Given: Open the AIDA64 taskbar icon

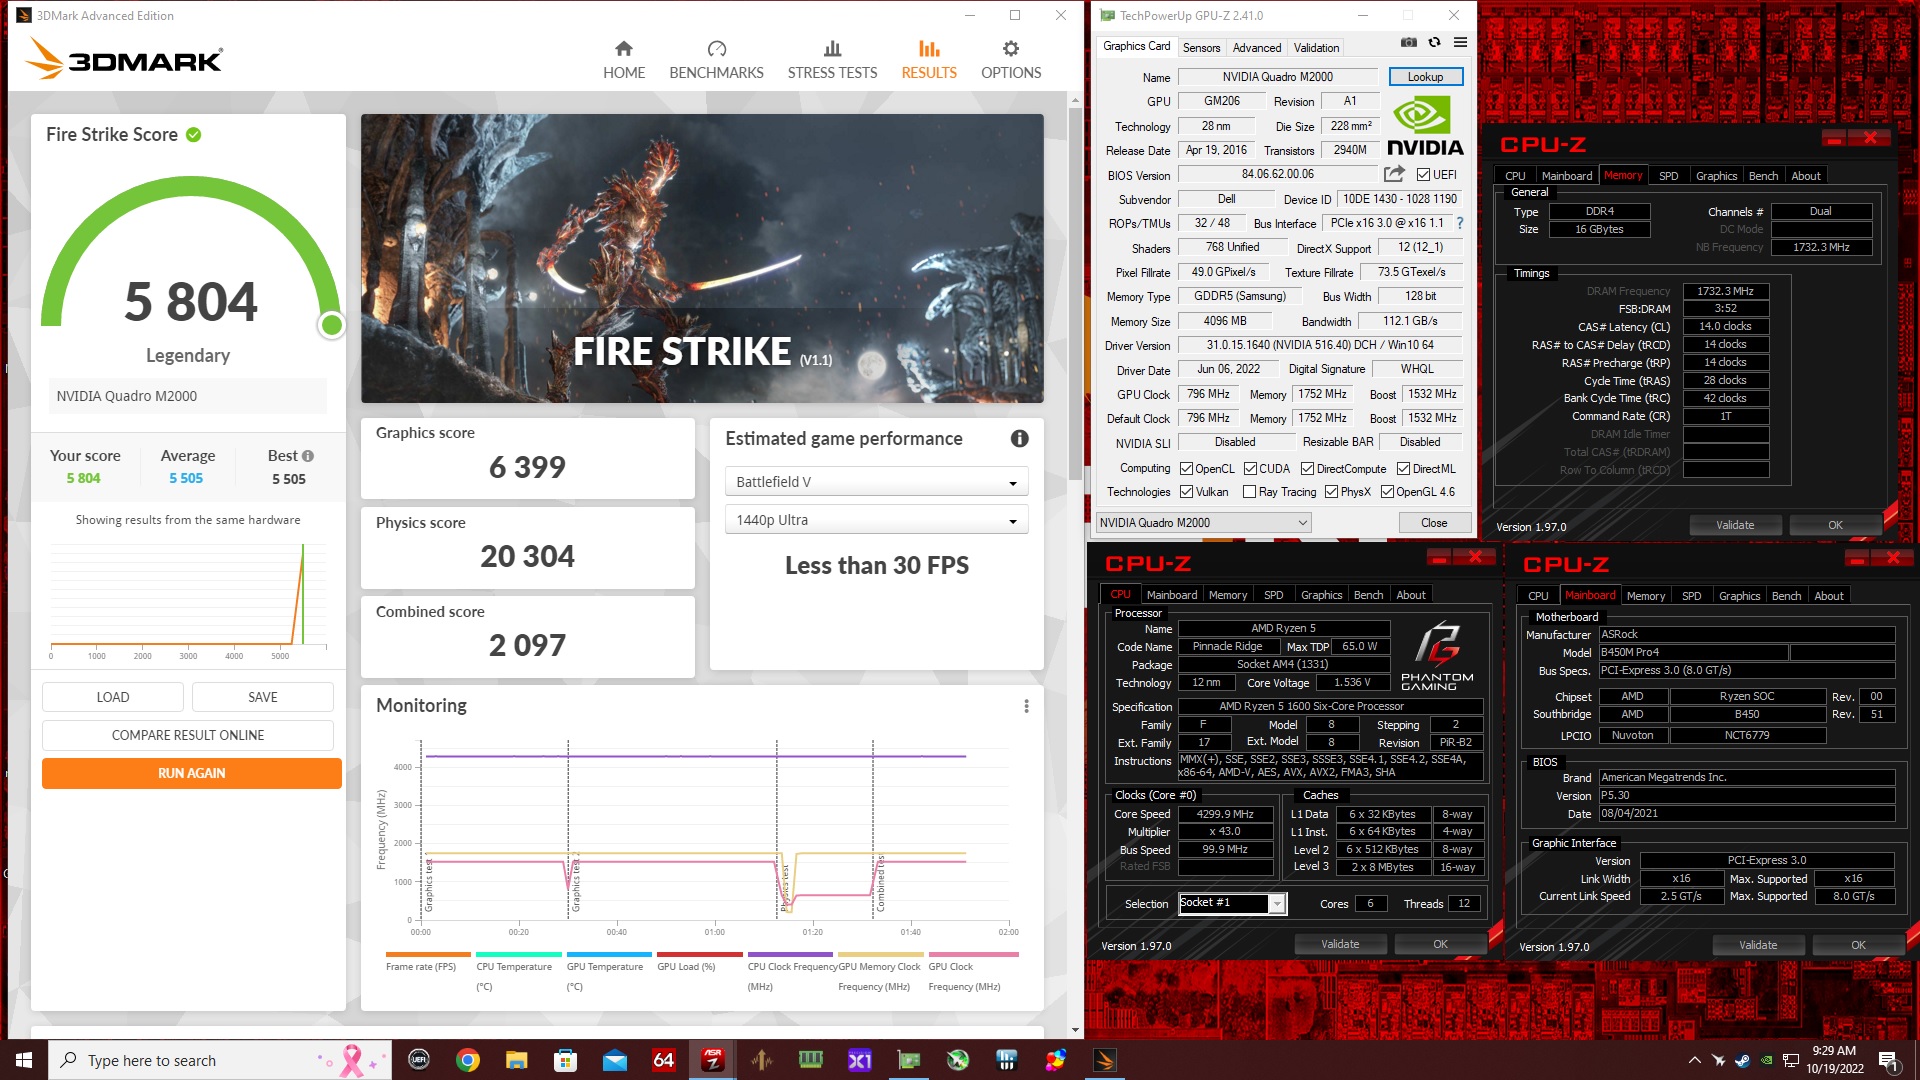Looking at the screenshot, I should (x=663, y=1060).
